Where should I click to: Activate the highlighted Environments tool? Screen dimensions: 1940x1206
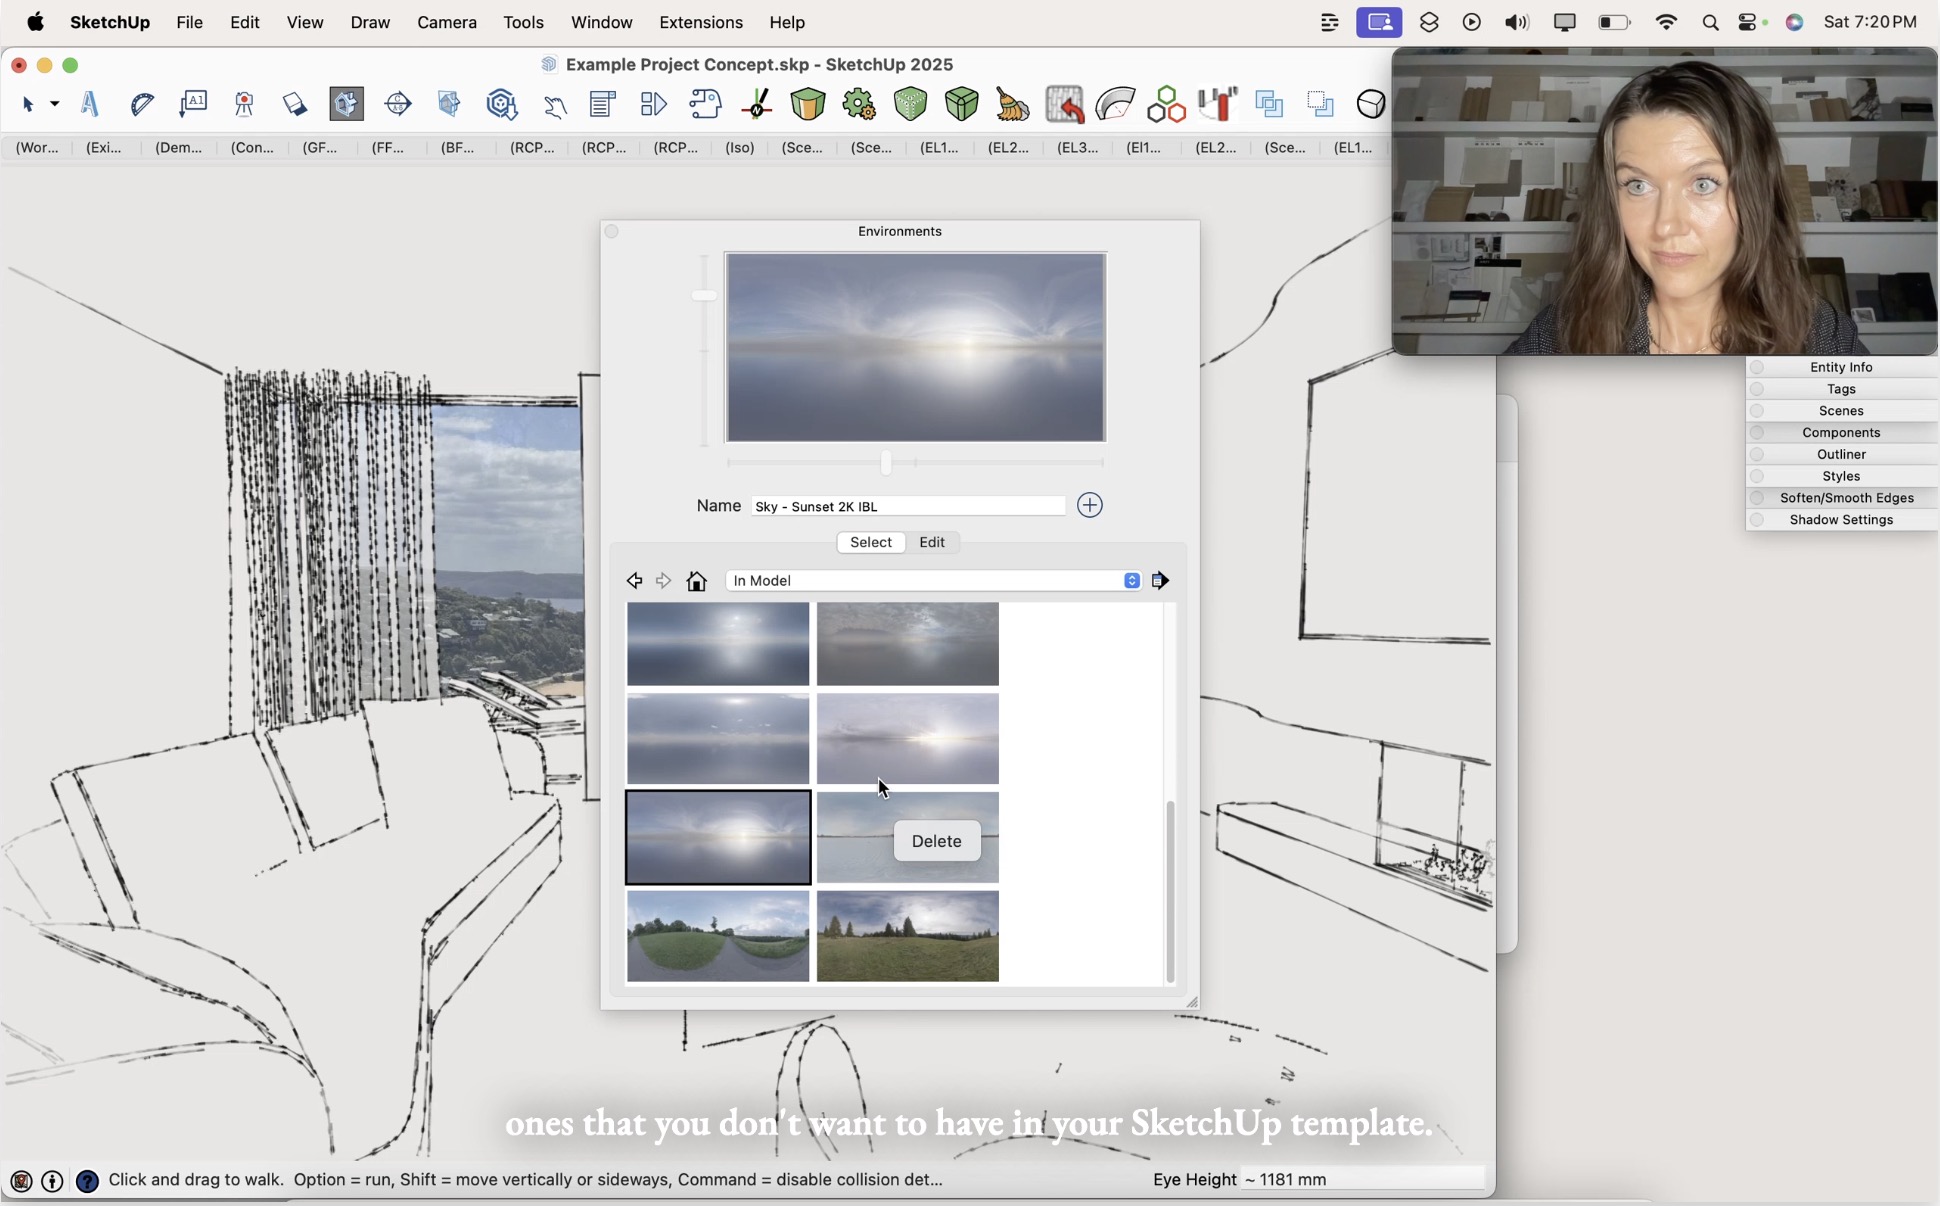pyautogui.click(x=345, y=104)
